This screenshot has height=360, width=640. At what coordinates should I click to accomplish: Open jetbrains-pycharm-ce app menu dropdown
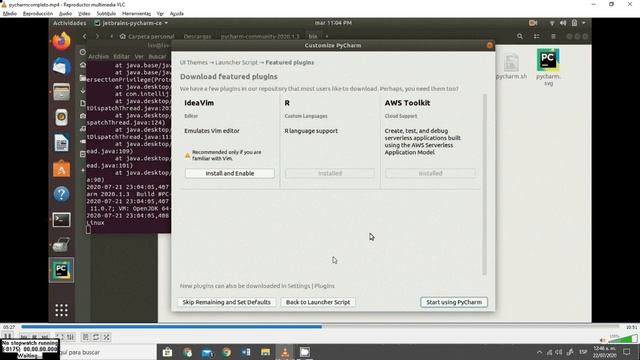131,23
